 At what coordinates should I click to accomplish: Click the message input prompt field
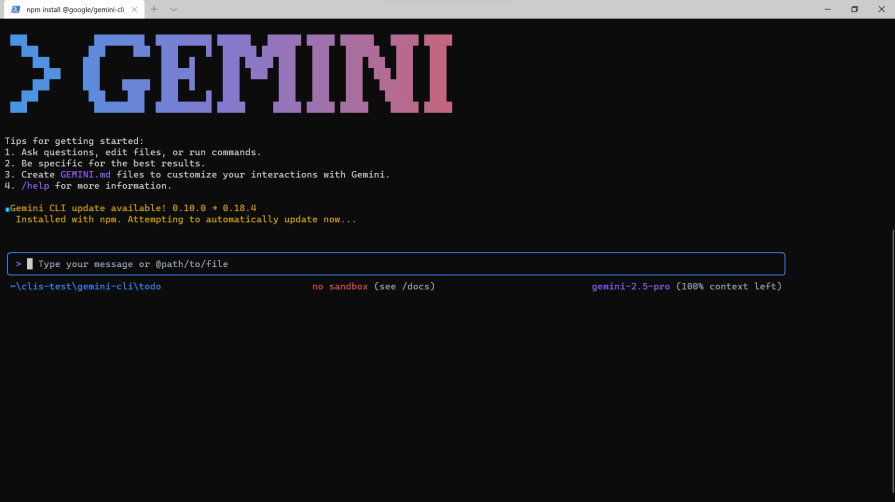400,264
